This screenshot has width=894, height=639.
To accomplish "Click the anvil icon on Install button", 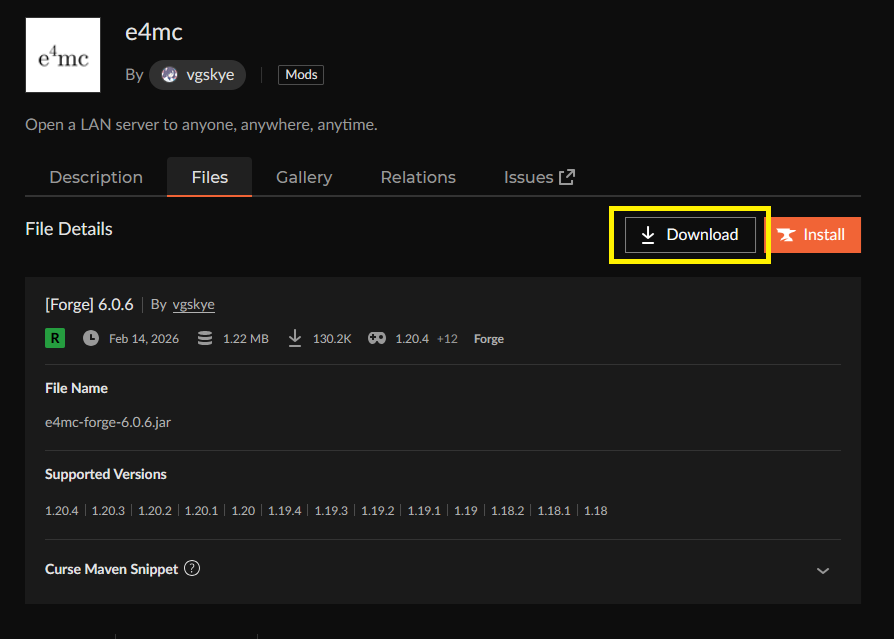I will click(x=787, y=235).
